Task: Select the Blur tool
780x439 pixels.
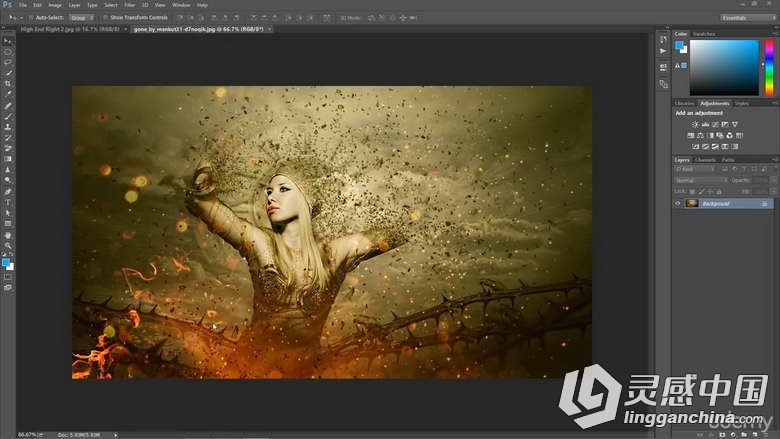Action: pyautogui.click(x=7, y=170)
